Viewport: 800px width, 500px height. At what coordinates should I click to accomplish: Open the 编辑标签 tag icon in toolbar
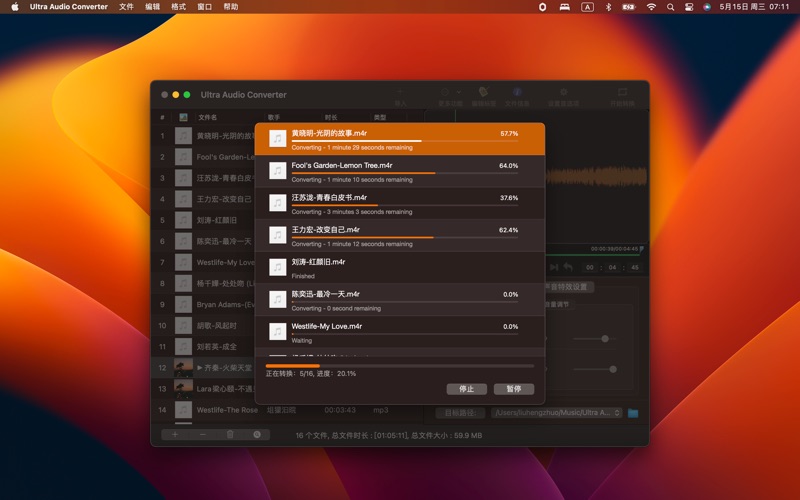point(483,92)
